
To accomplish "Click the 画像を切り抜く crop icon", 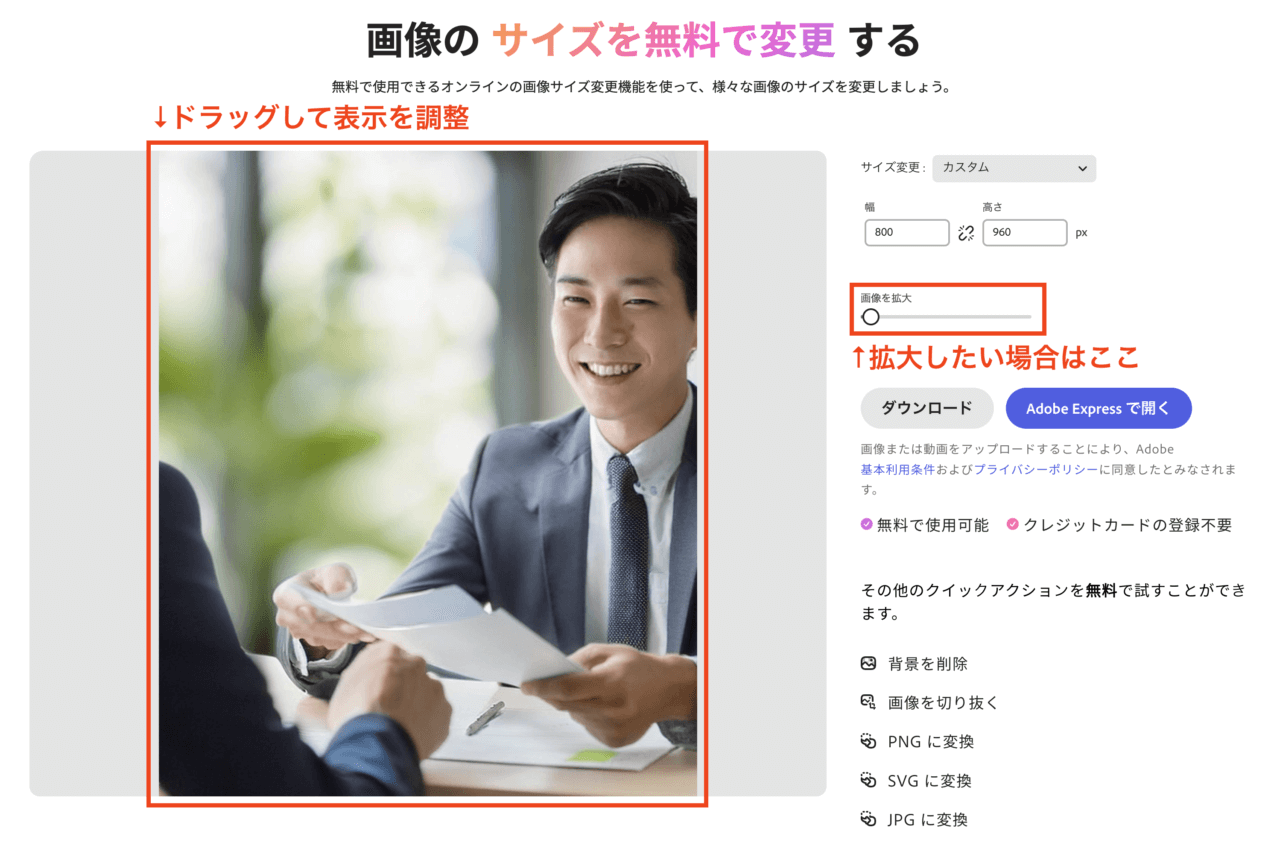I will 868,702.
